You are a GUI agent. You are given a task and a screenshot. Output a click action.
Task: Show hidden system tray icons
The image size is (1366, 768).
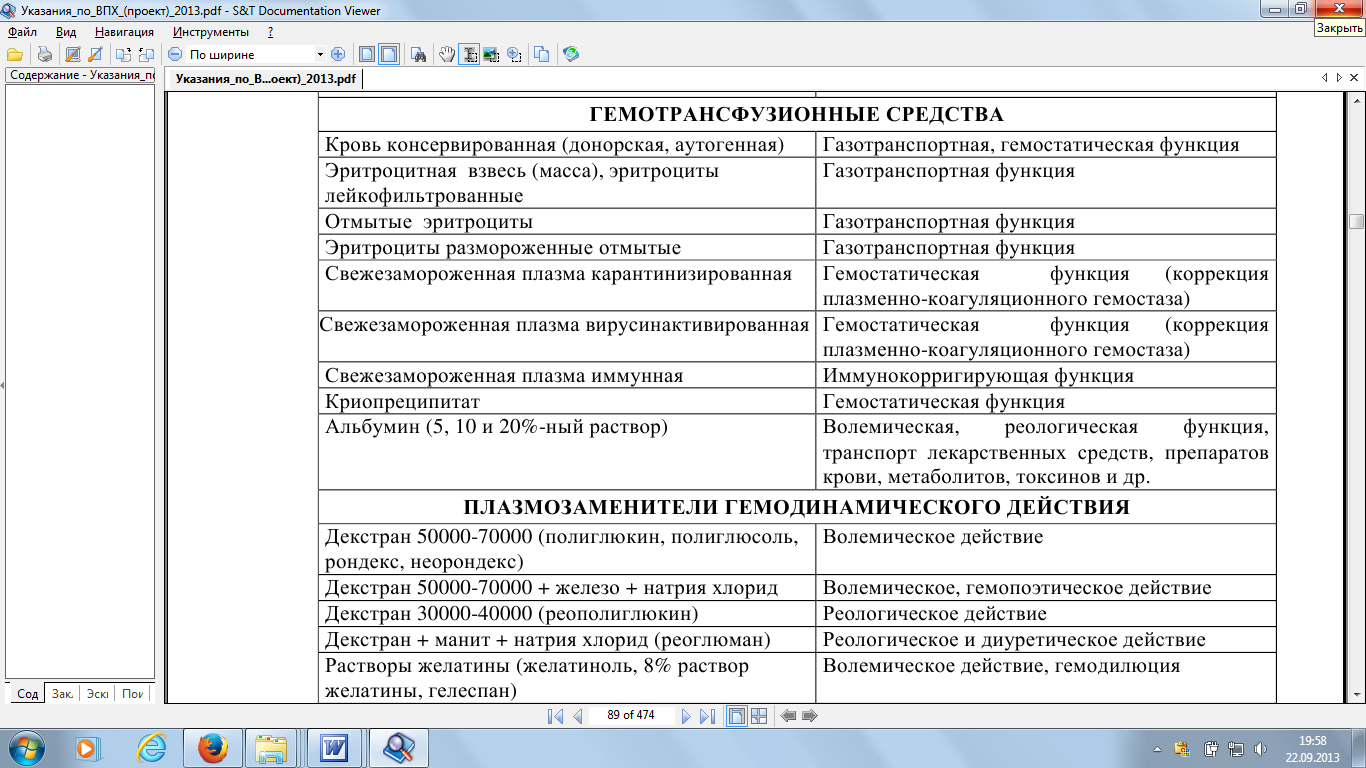pos(1157,747)
